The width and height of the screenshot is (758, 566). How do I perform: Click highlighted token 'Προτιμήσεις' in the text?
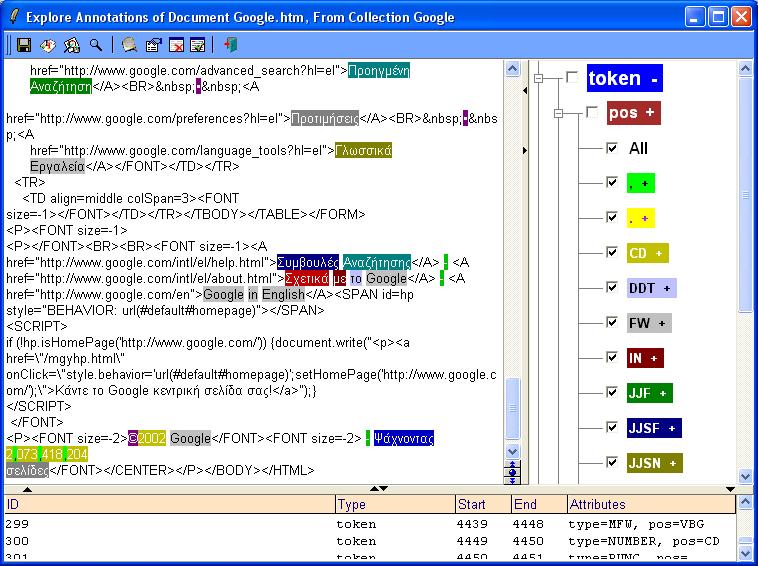coord(325,118)
